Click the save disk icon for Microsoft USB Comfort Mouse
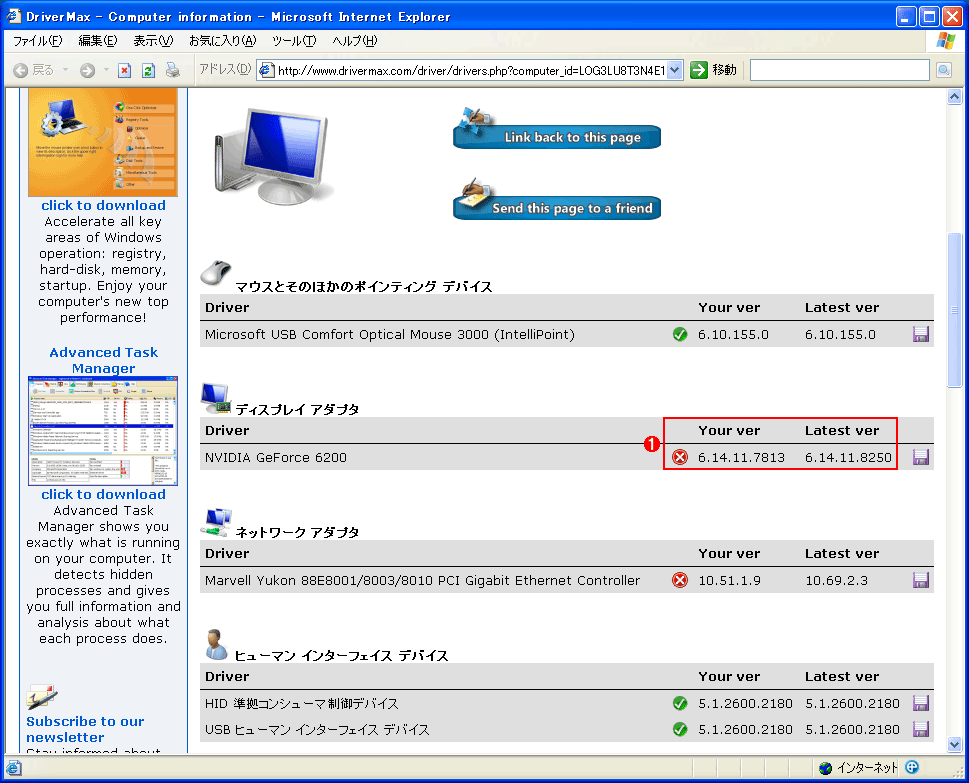969x783 pixels. [x=921, y=334]
